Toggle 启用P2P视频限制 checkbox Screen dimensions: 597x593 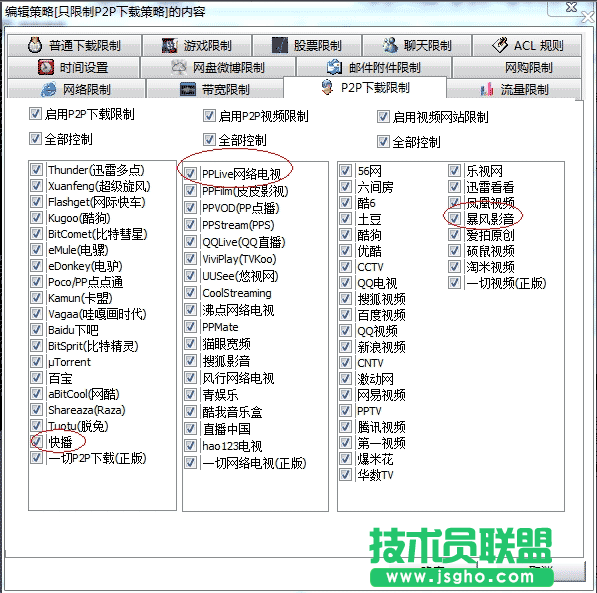point(209,115)
